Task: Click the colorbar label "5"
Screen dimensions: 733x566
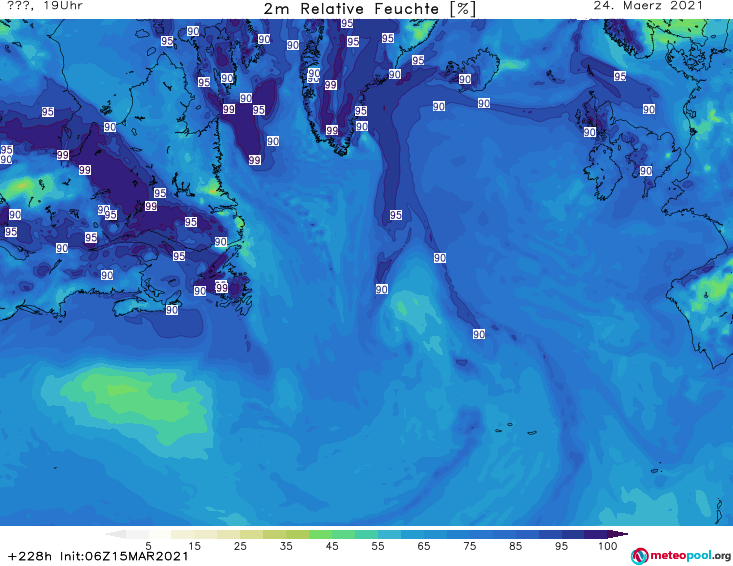Action: (148, 546)
